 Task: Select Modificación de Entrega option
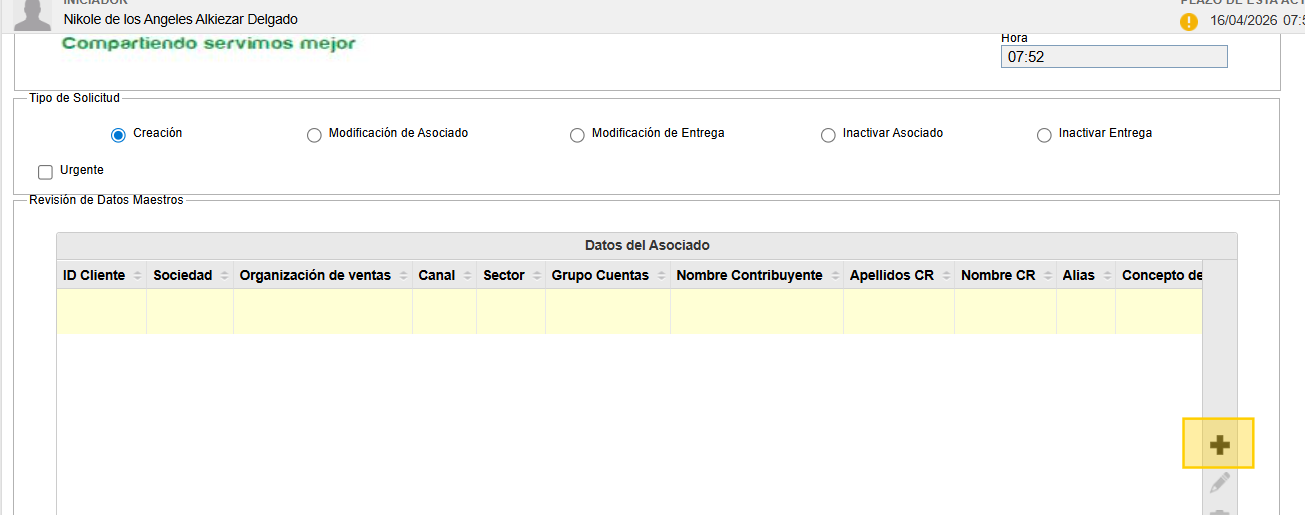click(x=577, y=135)
